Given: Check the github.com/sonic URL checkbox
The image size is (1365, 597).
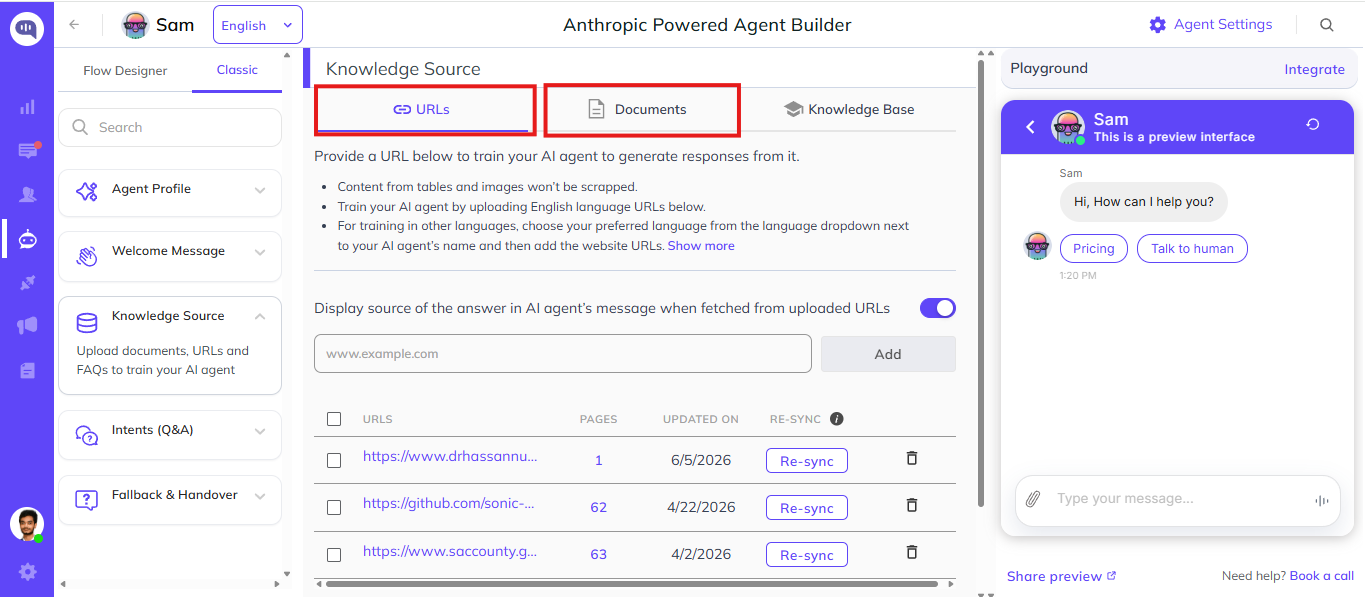Looking at the screenshot, I should (x=334, y=508).
